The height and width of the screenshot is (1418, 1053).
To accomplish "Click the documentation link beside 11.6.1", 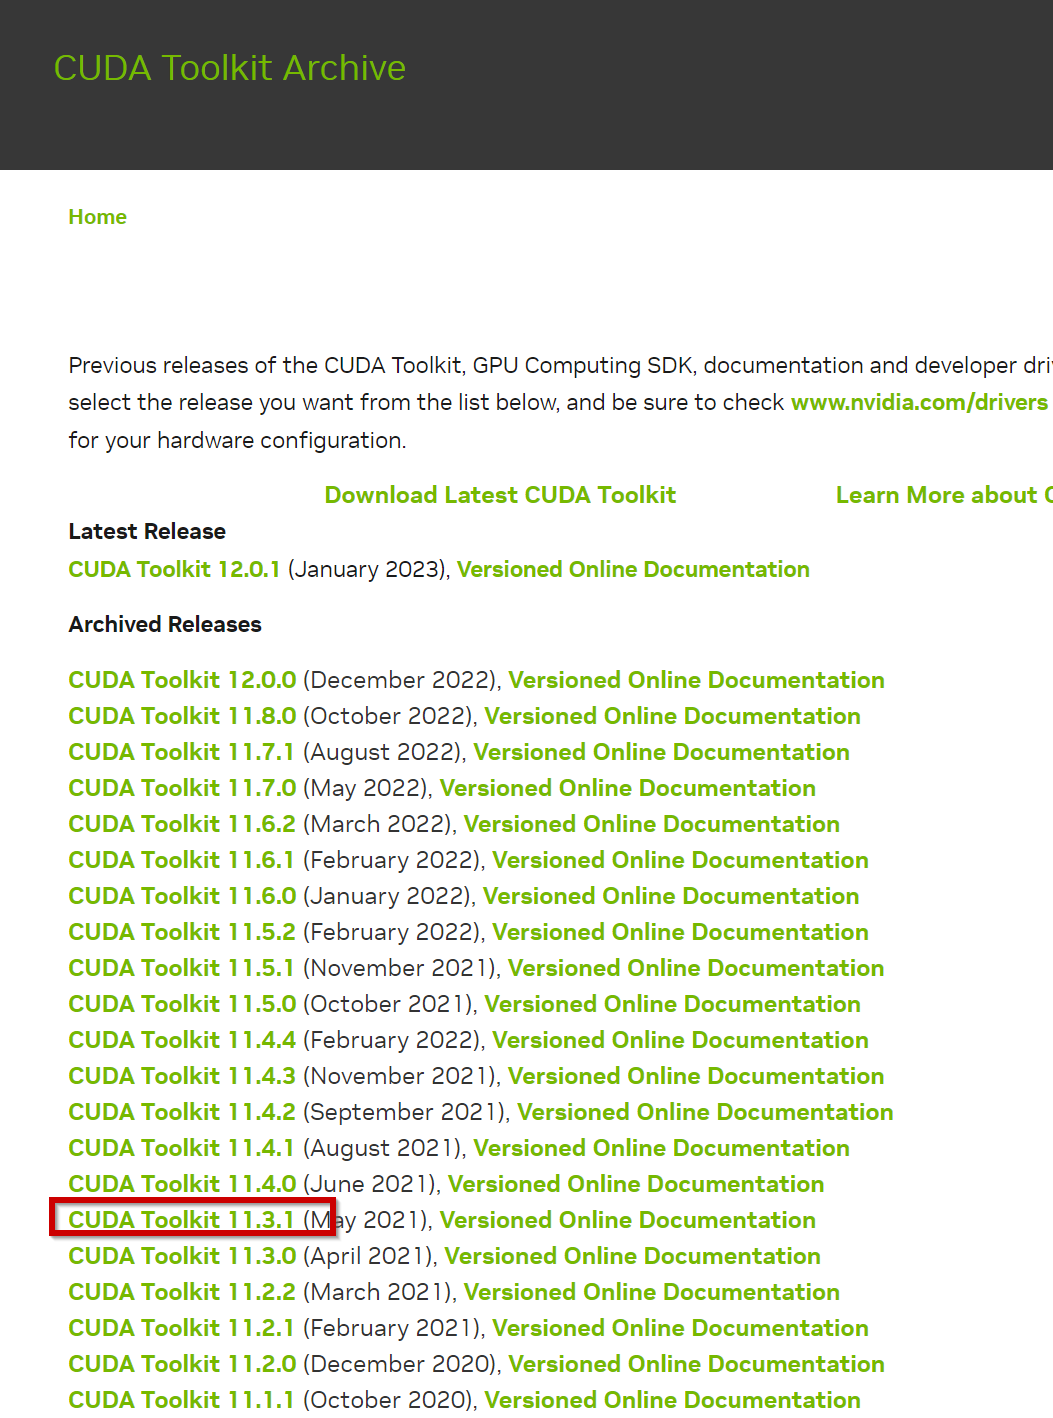I will pyautogui.click(x=680, y=860).
